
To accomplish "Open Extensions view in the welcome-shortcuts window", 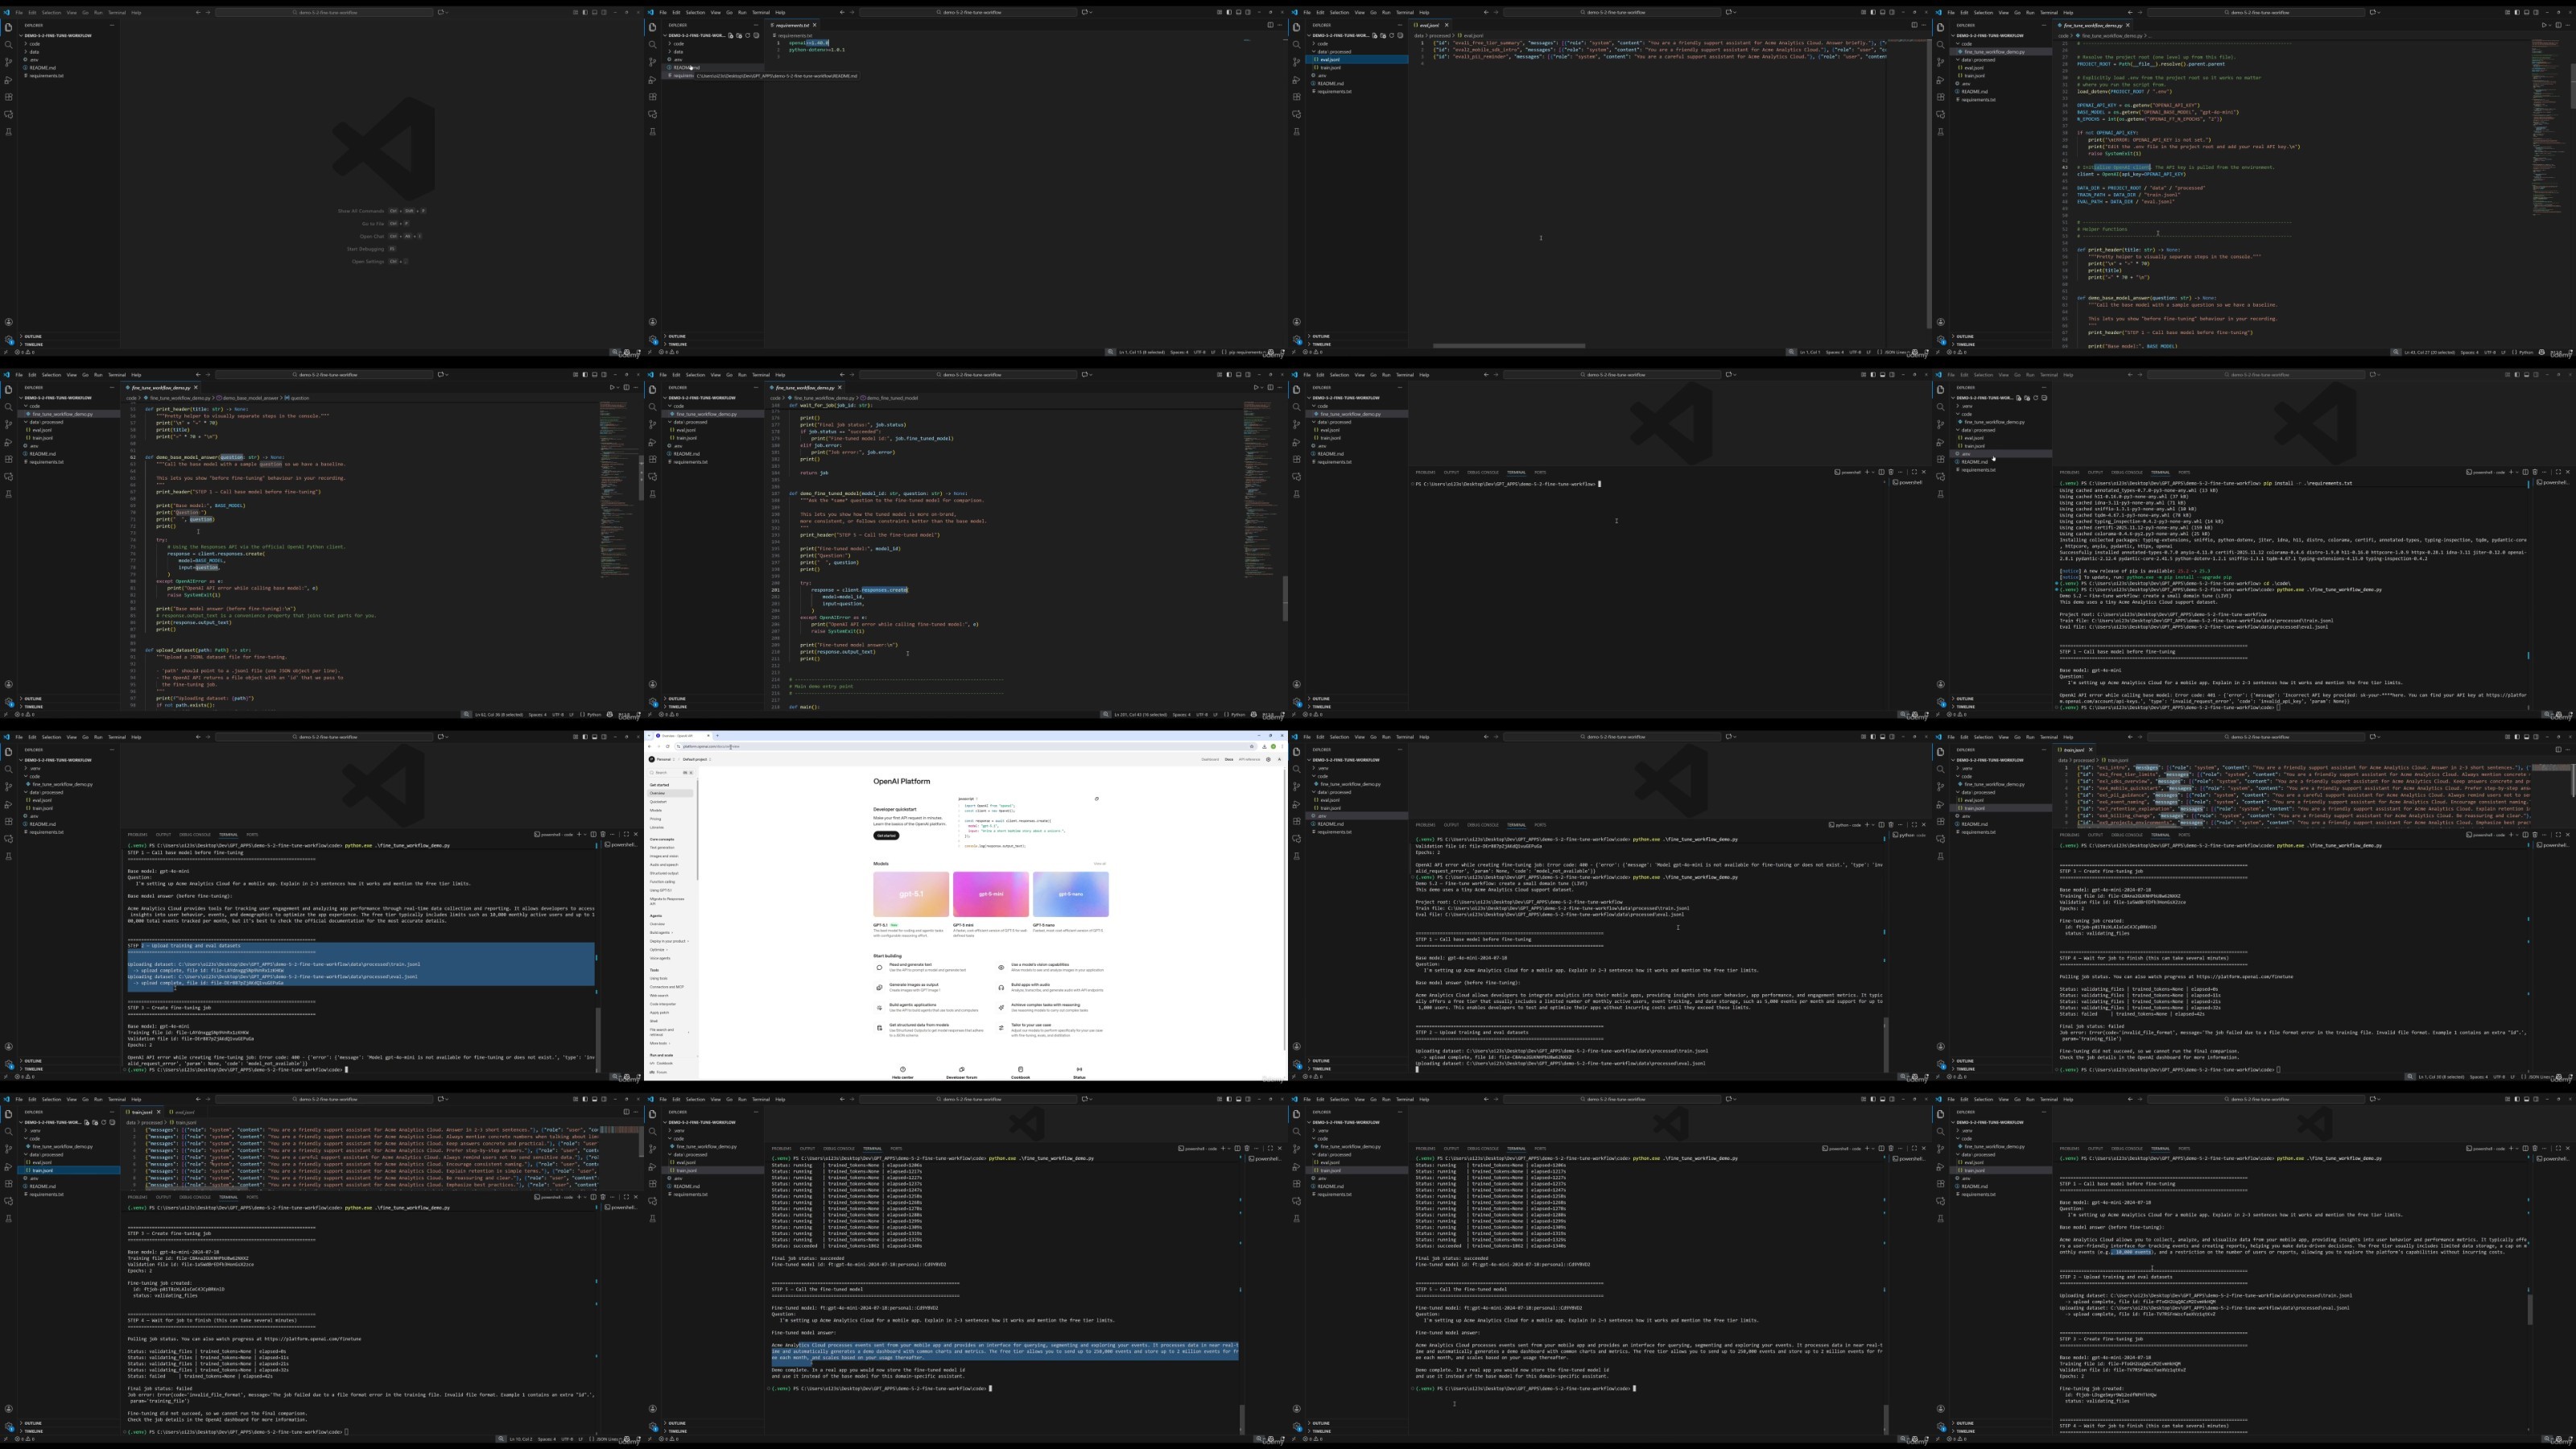I will pos(9,97).
